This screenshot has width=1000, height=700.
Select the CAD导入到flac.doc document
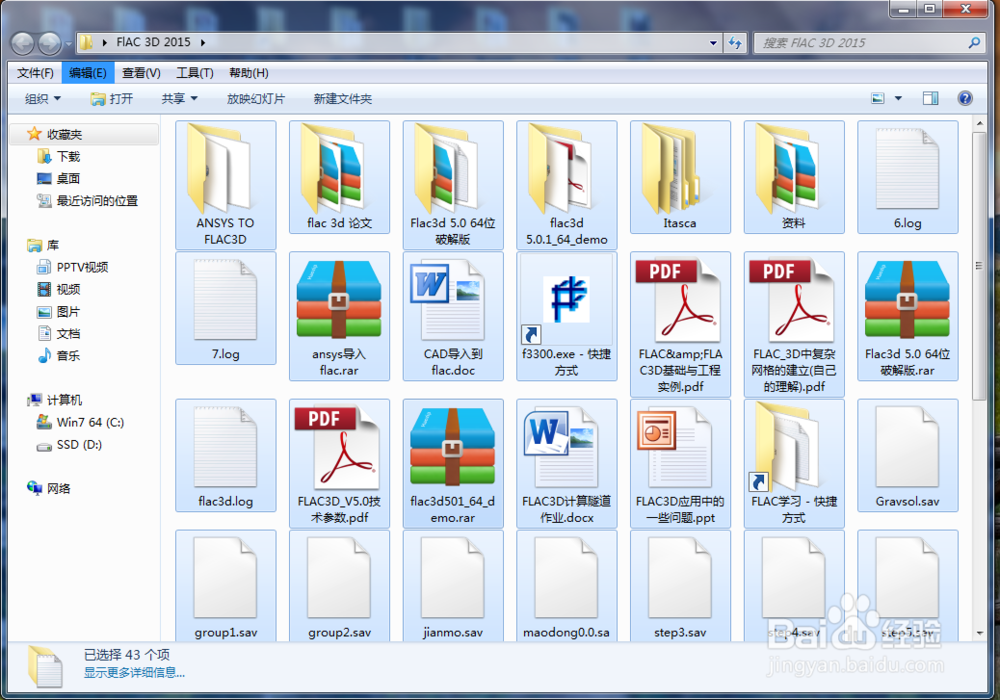point(453,316)
